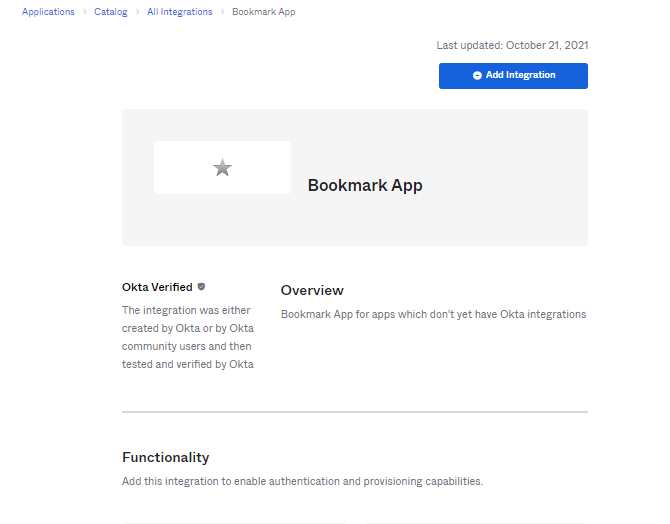Screen dimensions: 670x524
Task: Select the Bookmark App breadcrumb item
Action: pyautogui.click(x=263, y=12)
